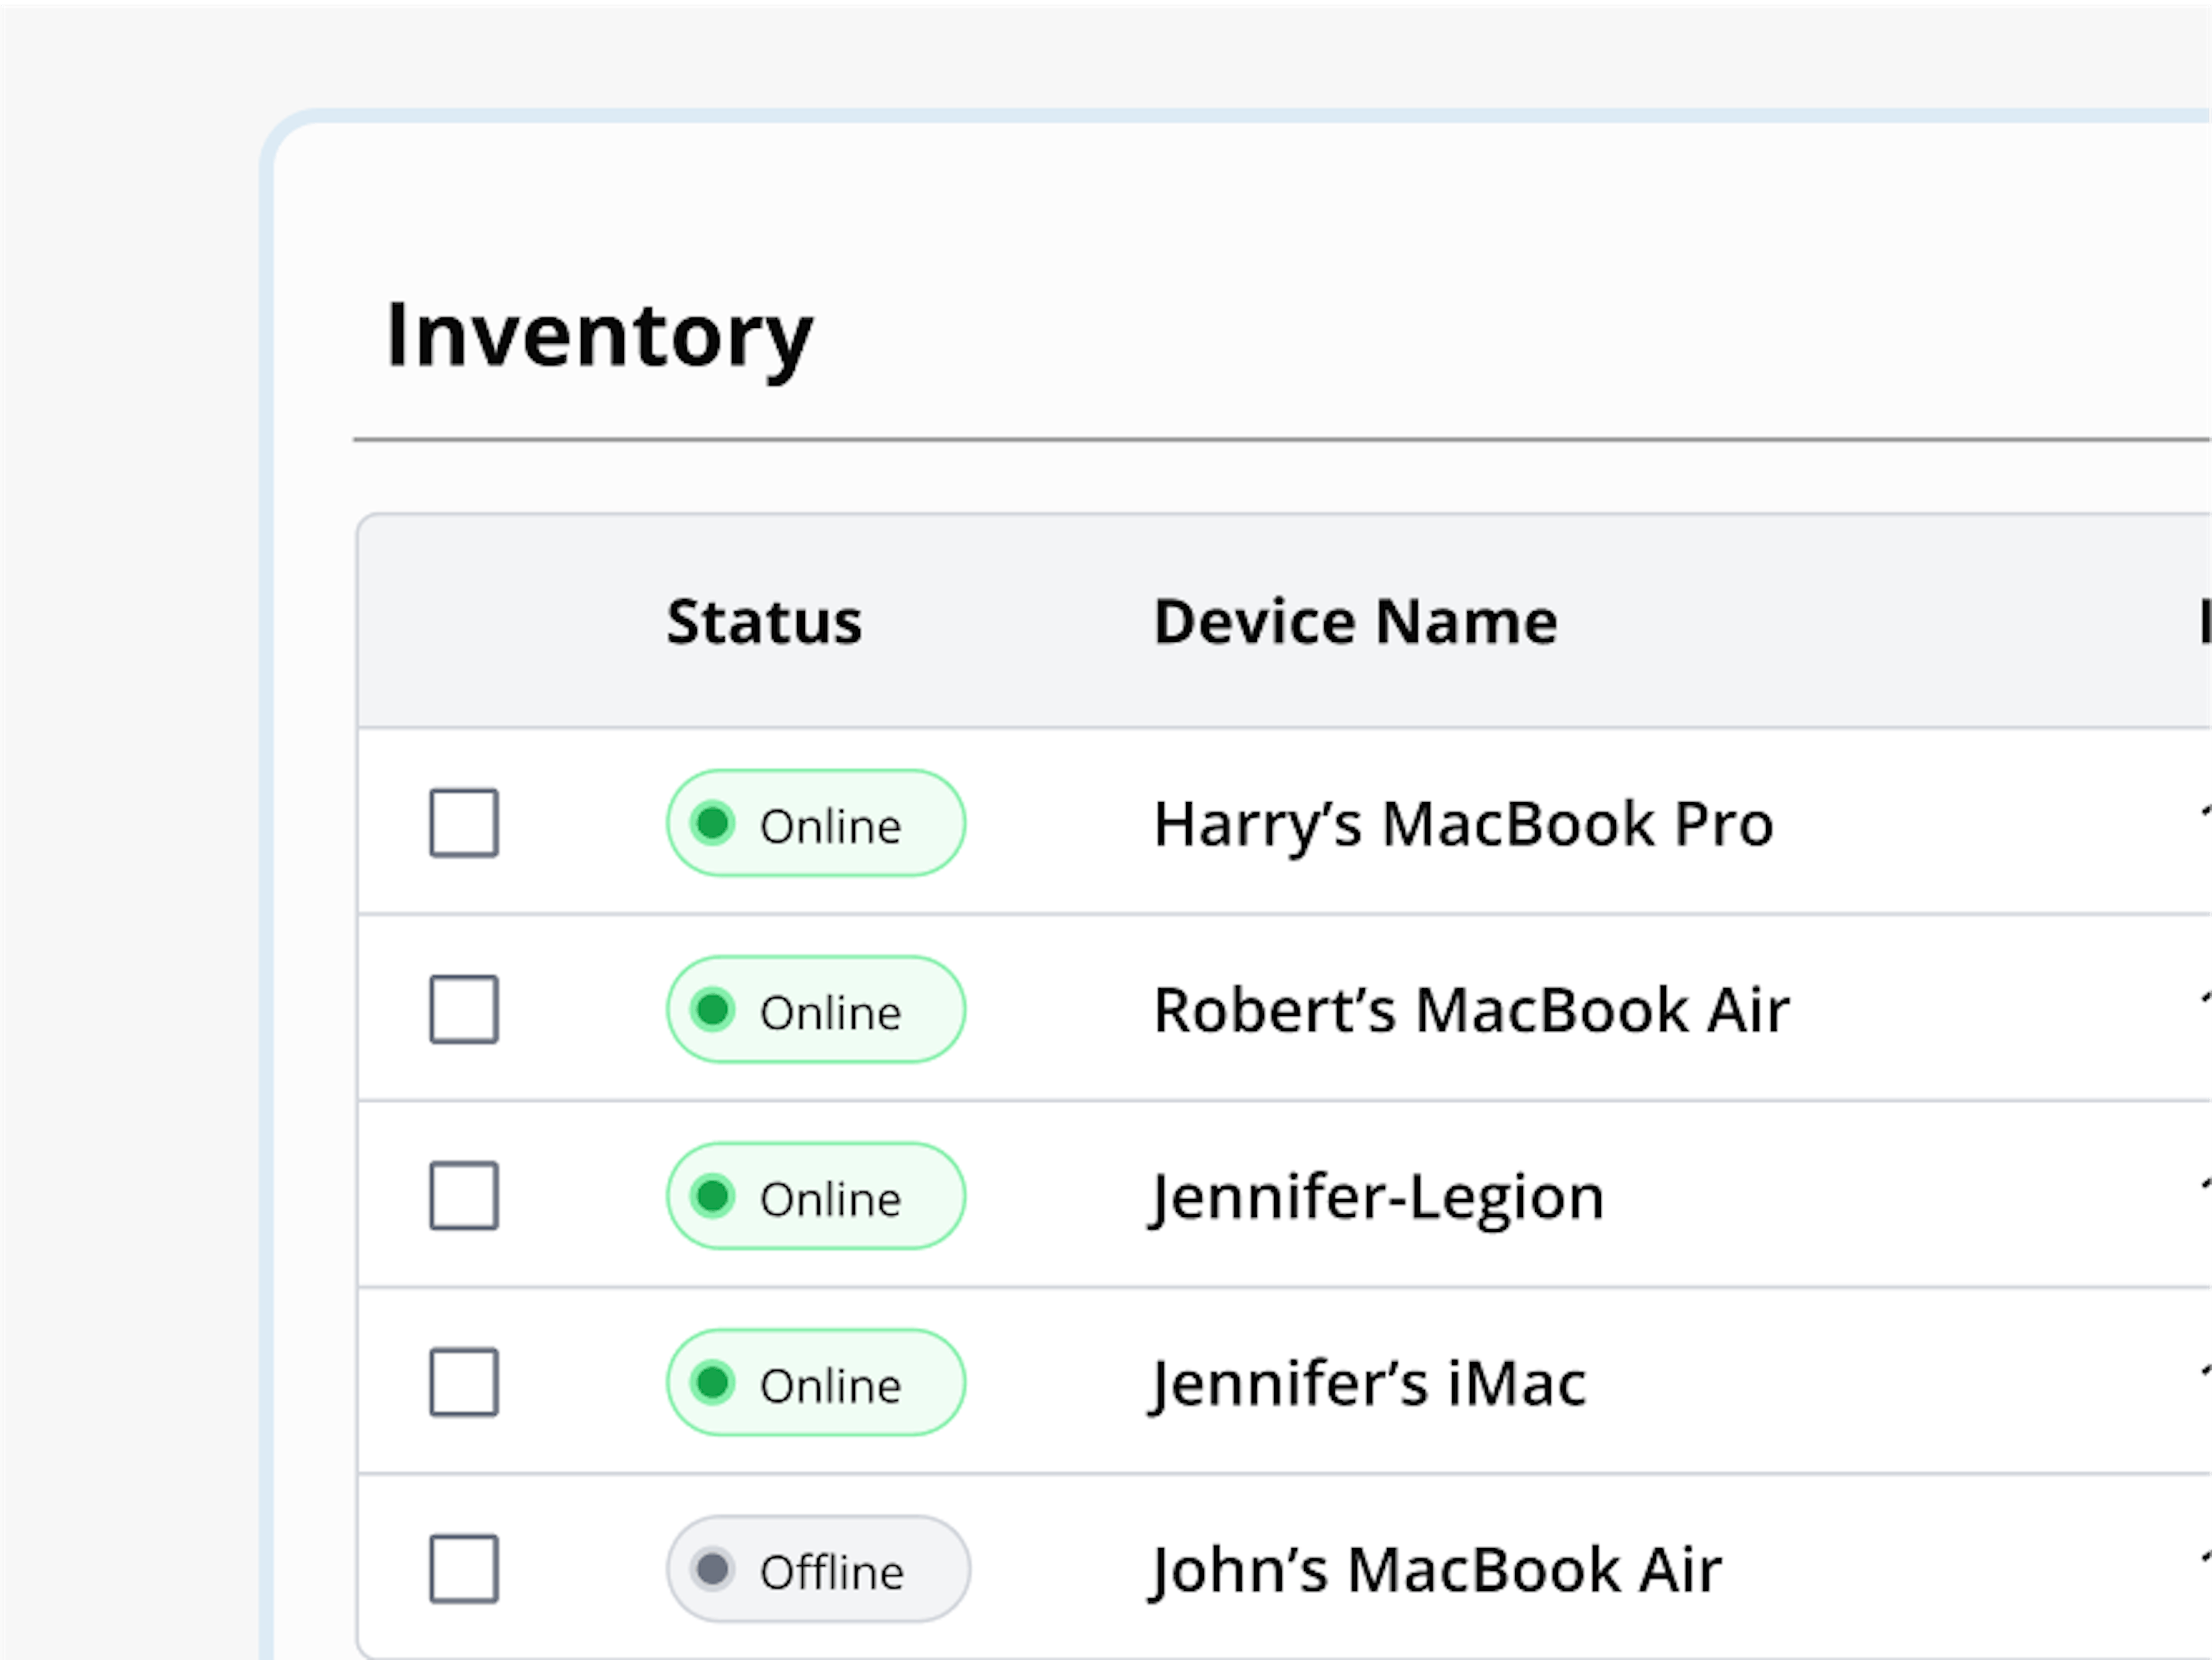
Task: Toggle checkbox for Jennifer's iMac
Action: pyautogui.click(x=464, y=1382)
